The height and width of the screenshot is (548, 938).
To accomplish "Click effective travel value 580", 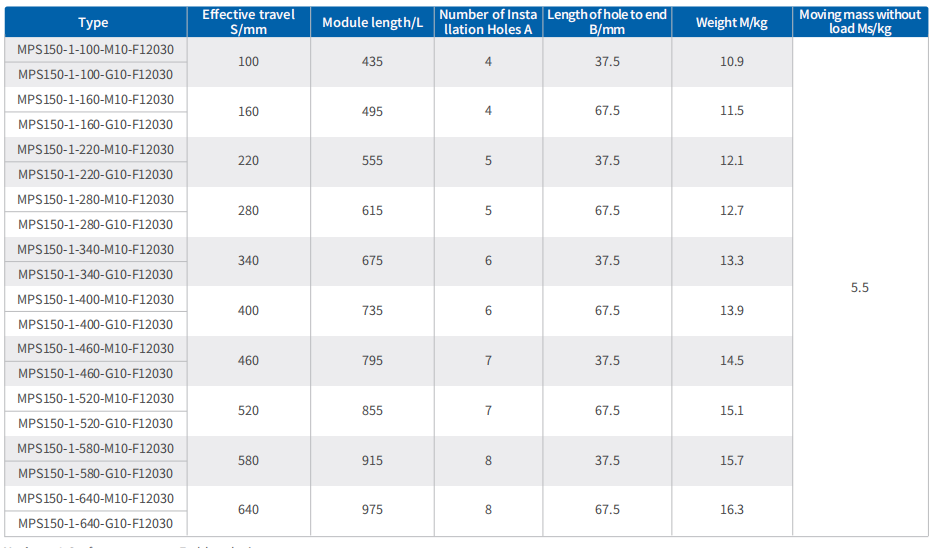I will pos(248,461).
